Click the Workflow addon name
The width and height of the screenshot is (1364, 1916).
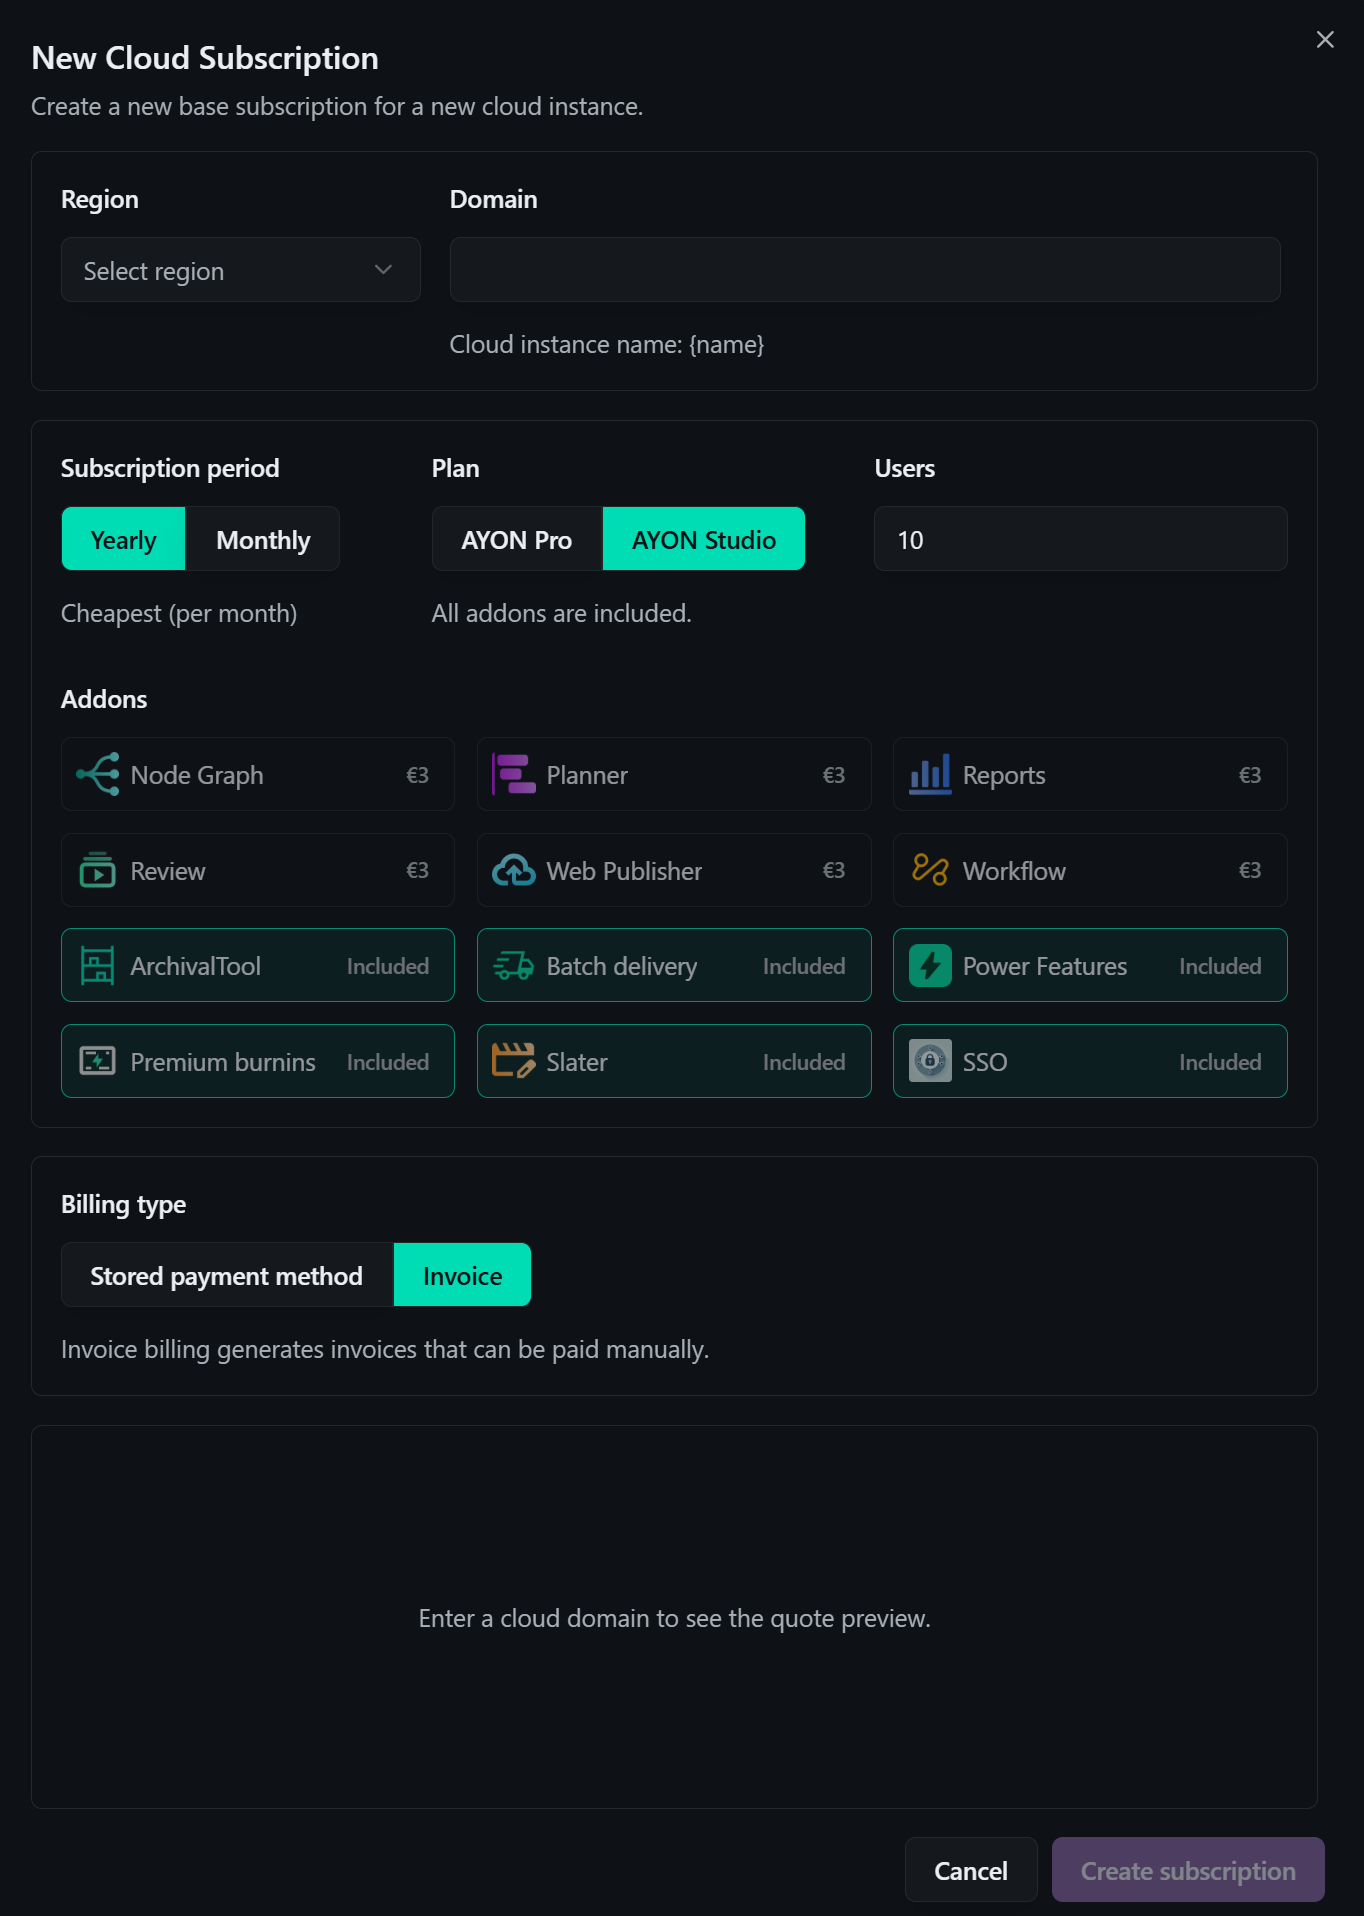point(1014,871)
